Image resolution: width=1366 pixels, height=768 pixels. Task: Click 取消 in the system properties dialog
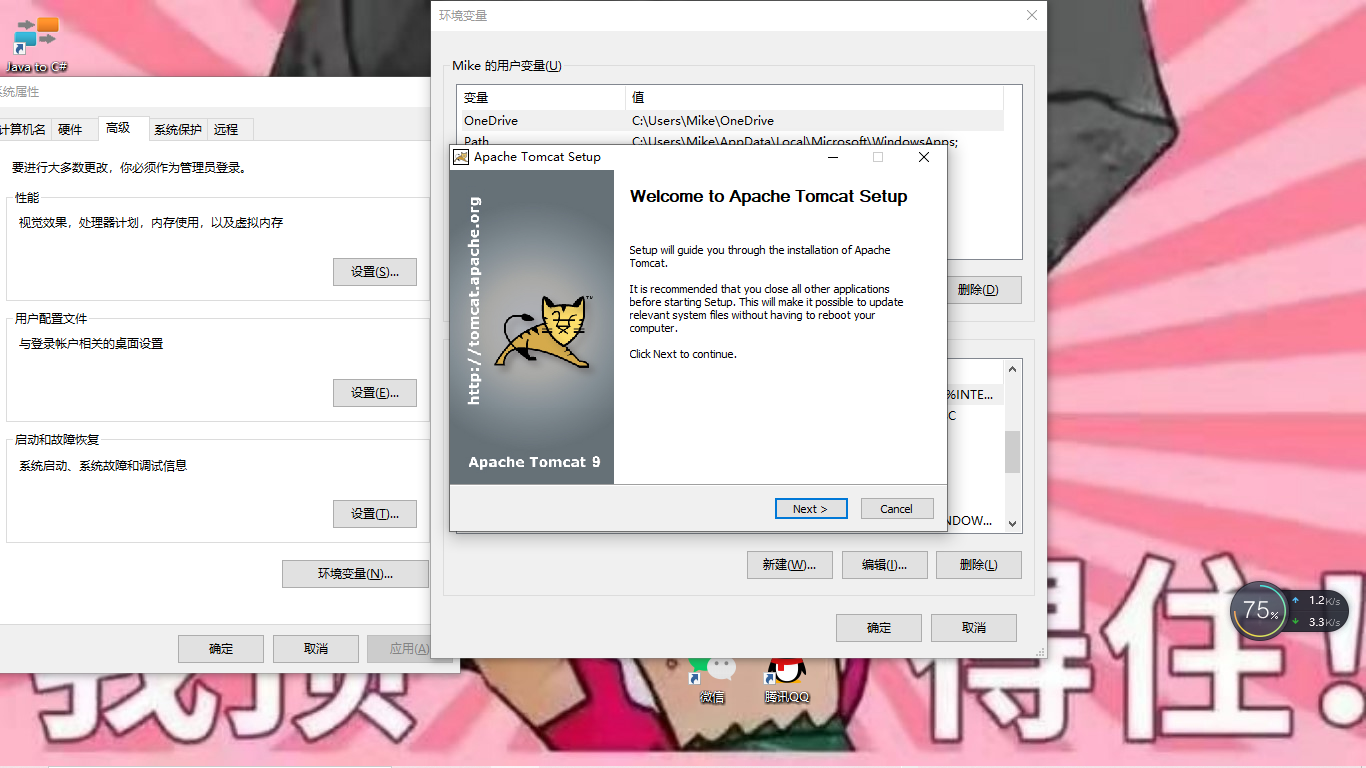pos(316,649)
